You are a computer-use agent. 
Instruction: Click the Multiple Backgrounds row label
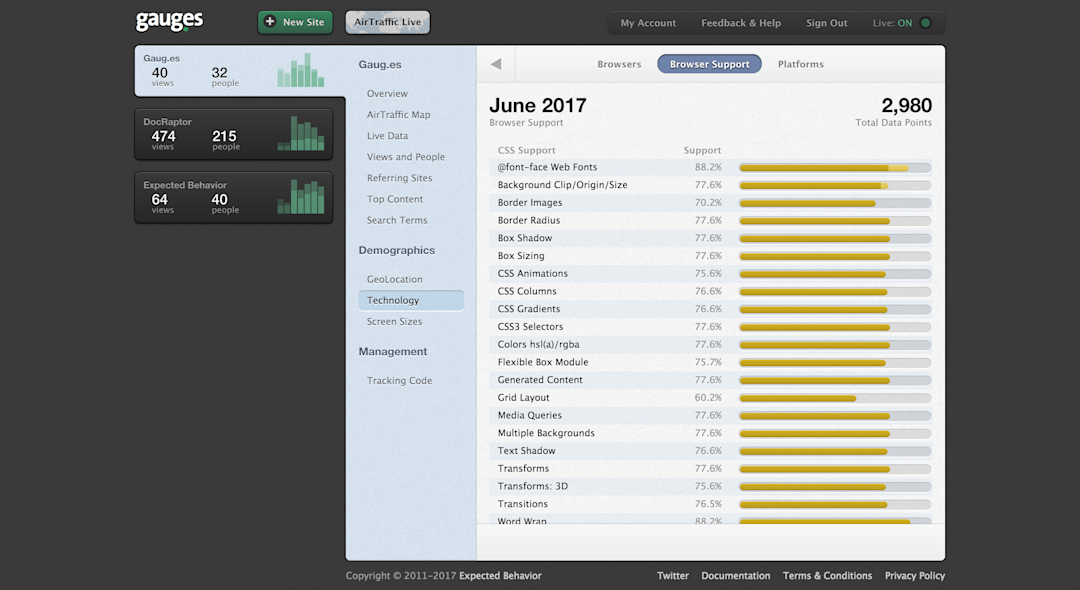(x=546, y=433)
